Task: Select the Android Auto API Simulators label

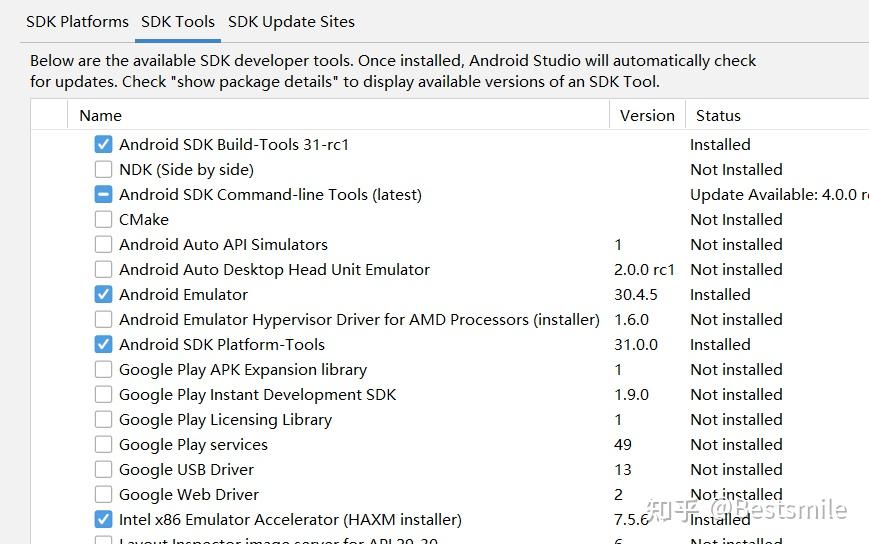Action: point(223,244)
